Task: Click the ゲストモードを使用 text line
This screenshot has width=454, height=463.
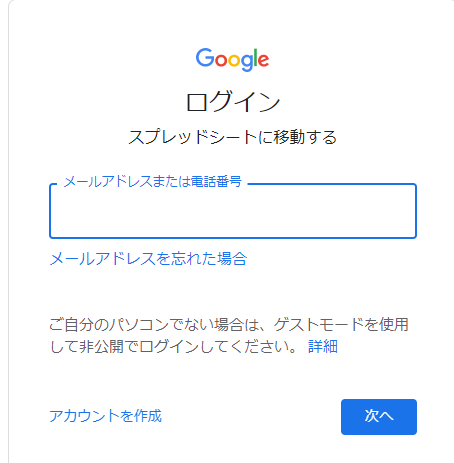Action: pos(341,324)
